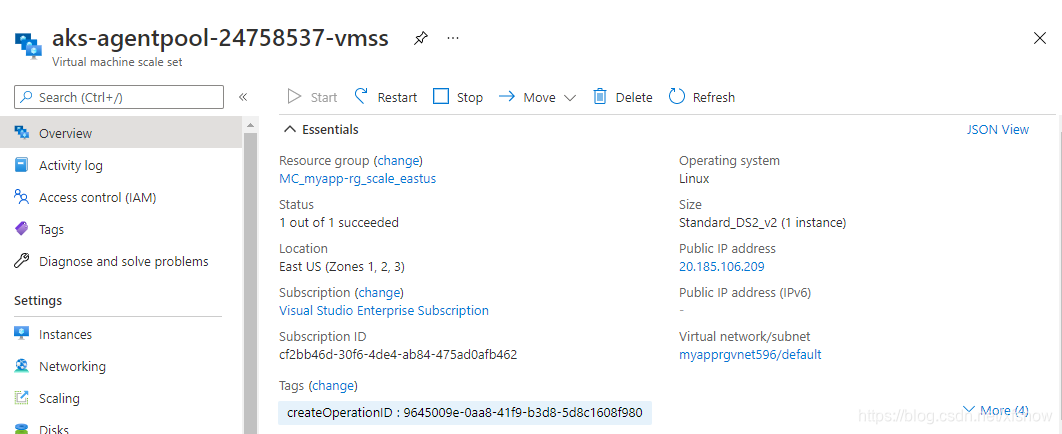Collapse the Essentials section
The height and width of the screenshot is (434, 1062).
tap(321, 129)
